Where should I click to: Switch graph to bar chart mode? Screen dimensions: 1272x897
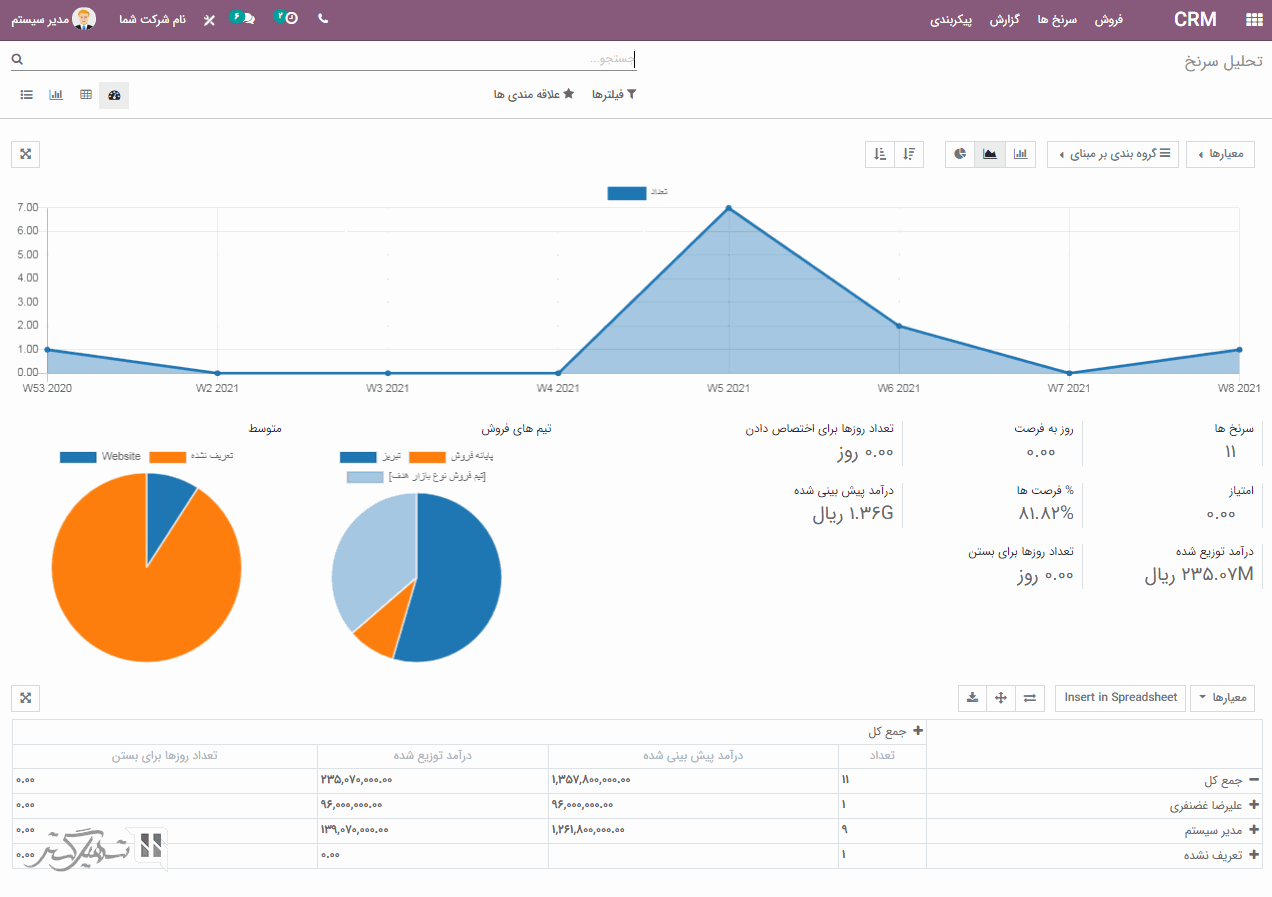(x=1020, y=154)
